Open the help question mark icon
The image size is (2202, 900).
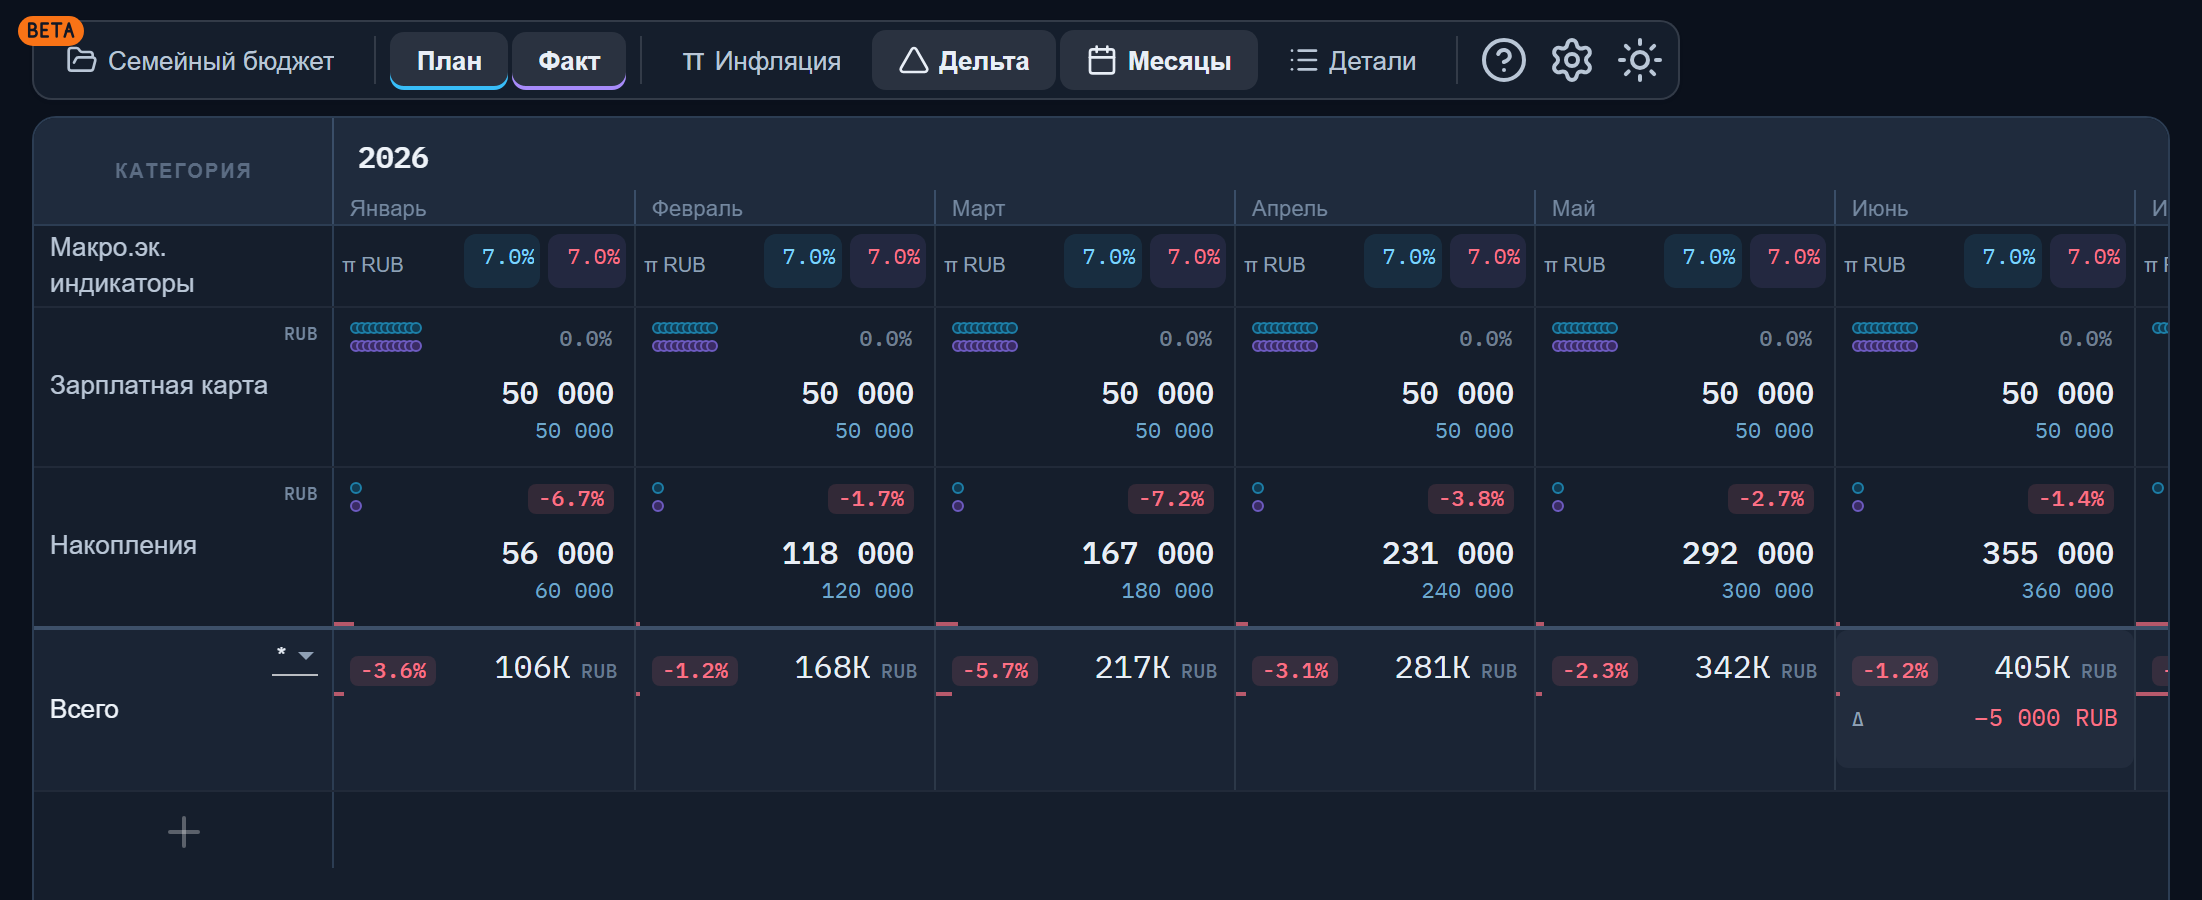click(1503, 61)
